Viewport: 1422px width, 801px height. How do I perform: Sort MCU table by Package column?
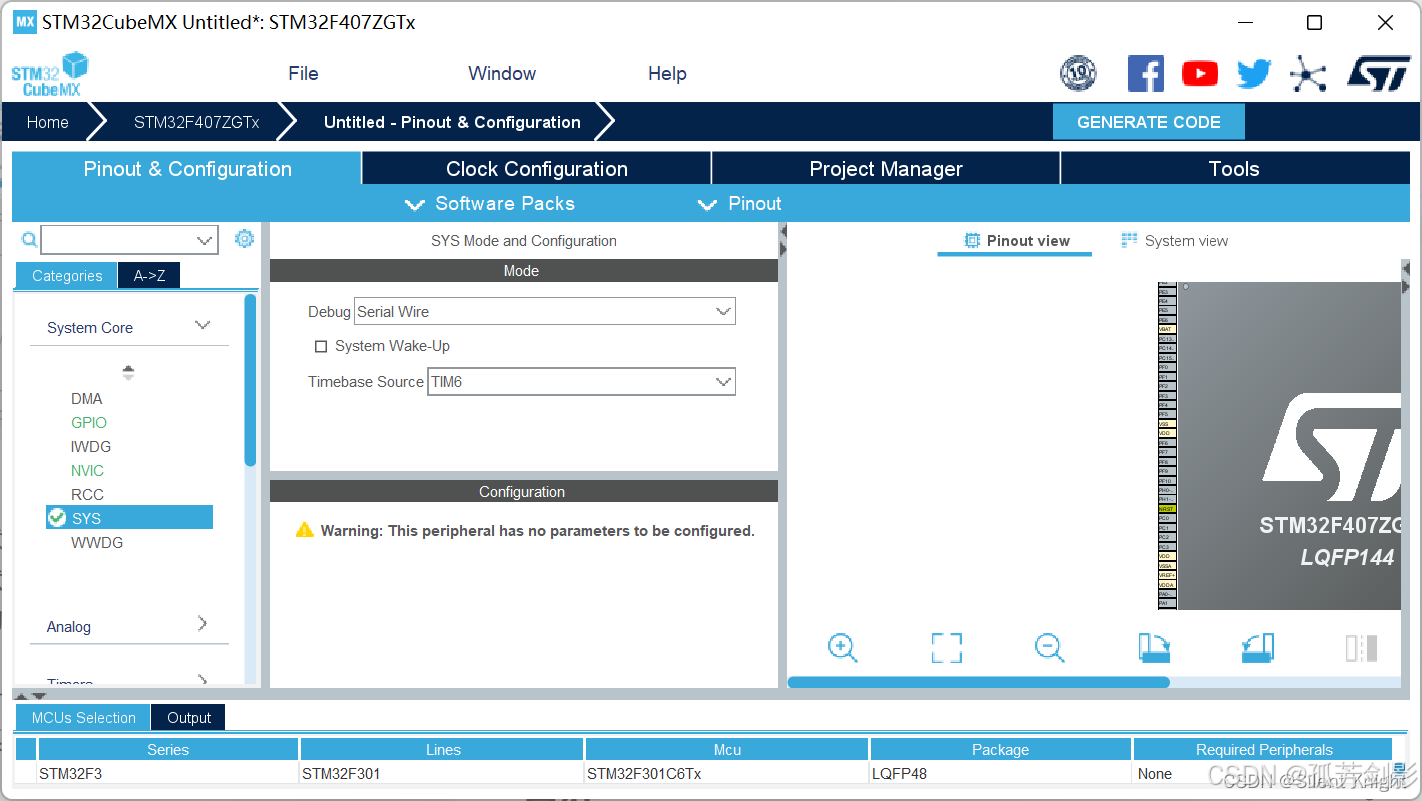[x=1000, y=749]
